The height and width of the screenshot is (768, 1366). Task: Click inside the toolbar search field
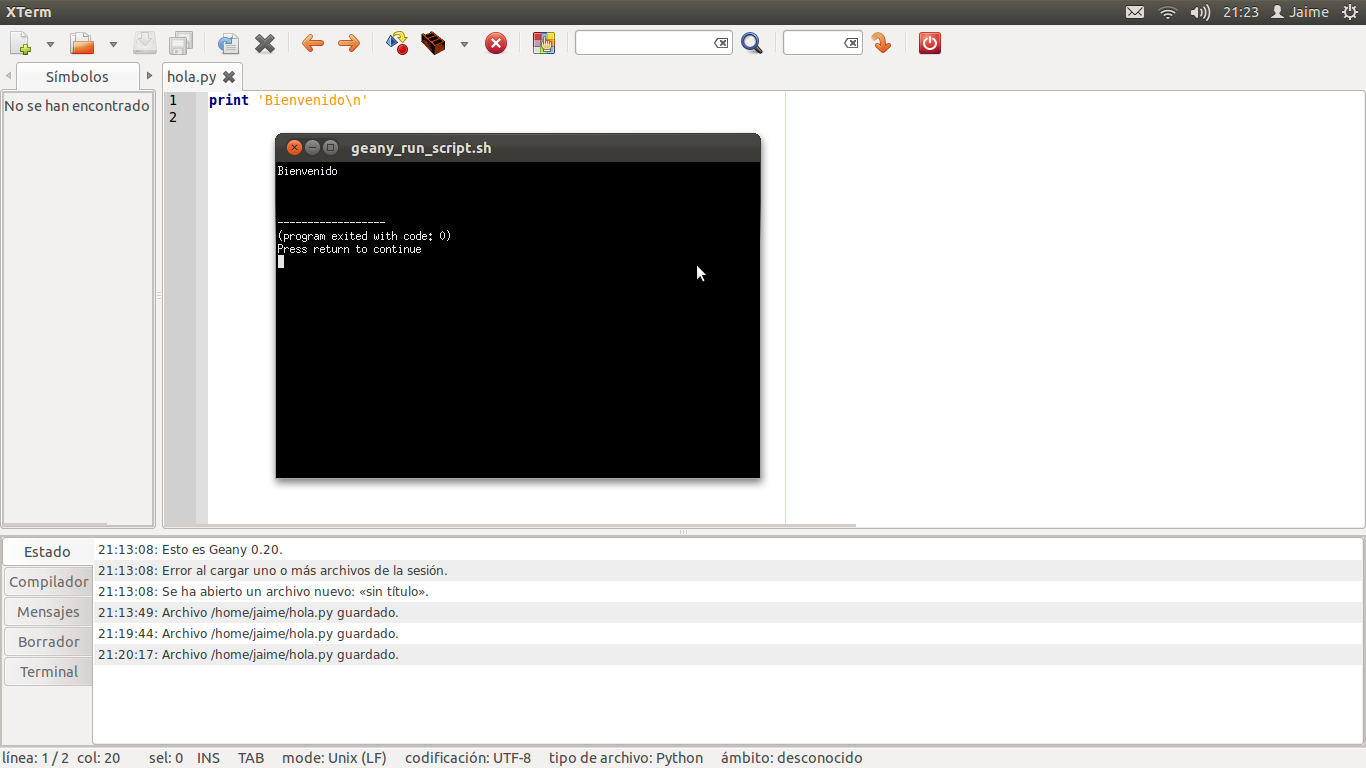tap(643, 43)
